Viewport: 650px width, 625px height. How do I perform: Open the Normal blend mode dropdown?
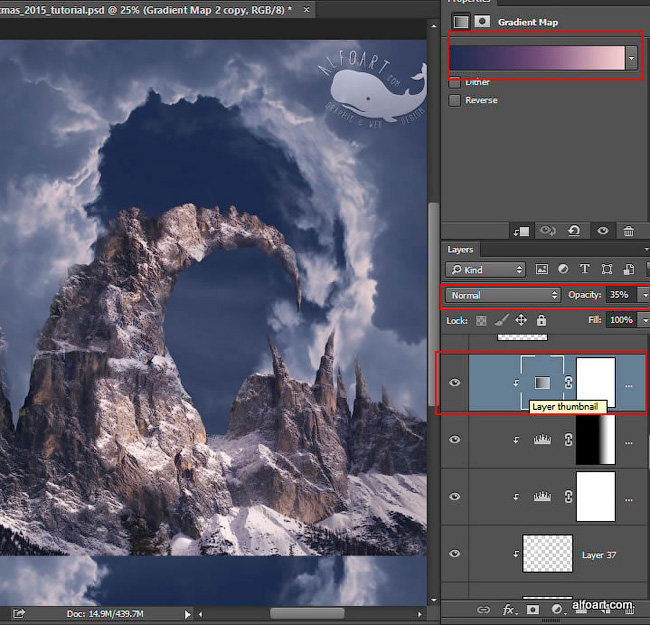(503, 295)
